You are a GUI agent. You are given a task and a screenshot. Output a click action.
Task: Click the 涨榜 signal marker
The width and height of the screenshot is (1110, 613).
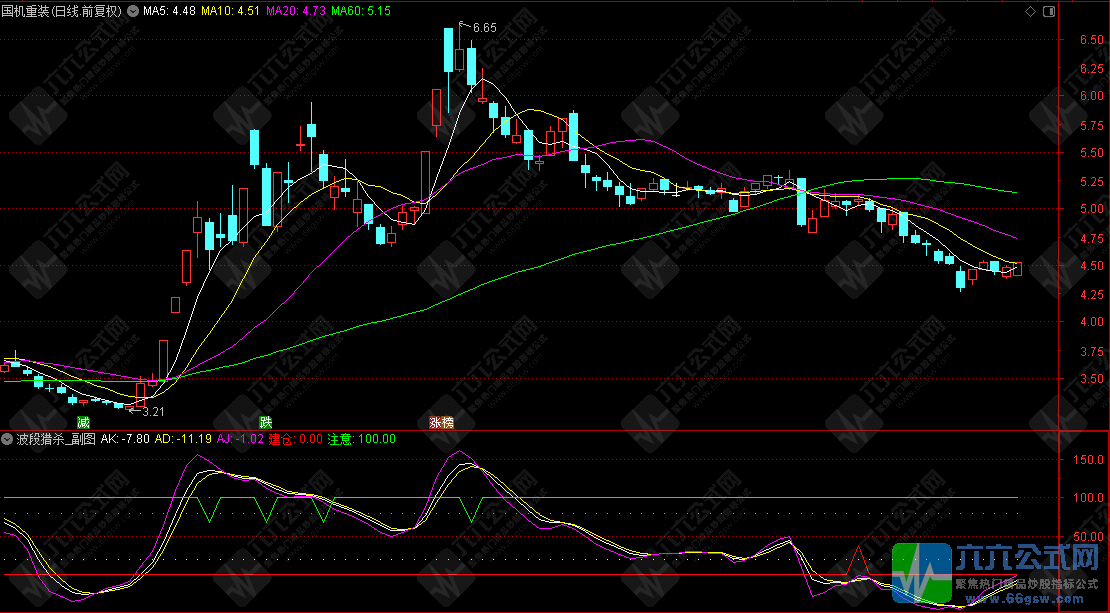[x=441, y=423]
